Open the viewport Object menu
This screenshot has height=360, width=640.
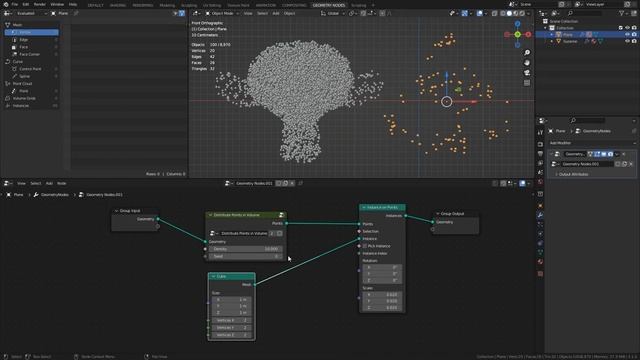pyautogui.click(x=289, y=13)
